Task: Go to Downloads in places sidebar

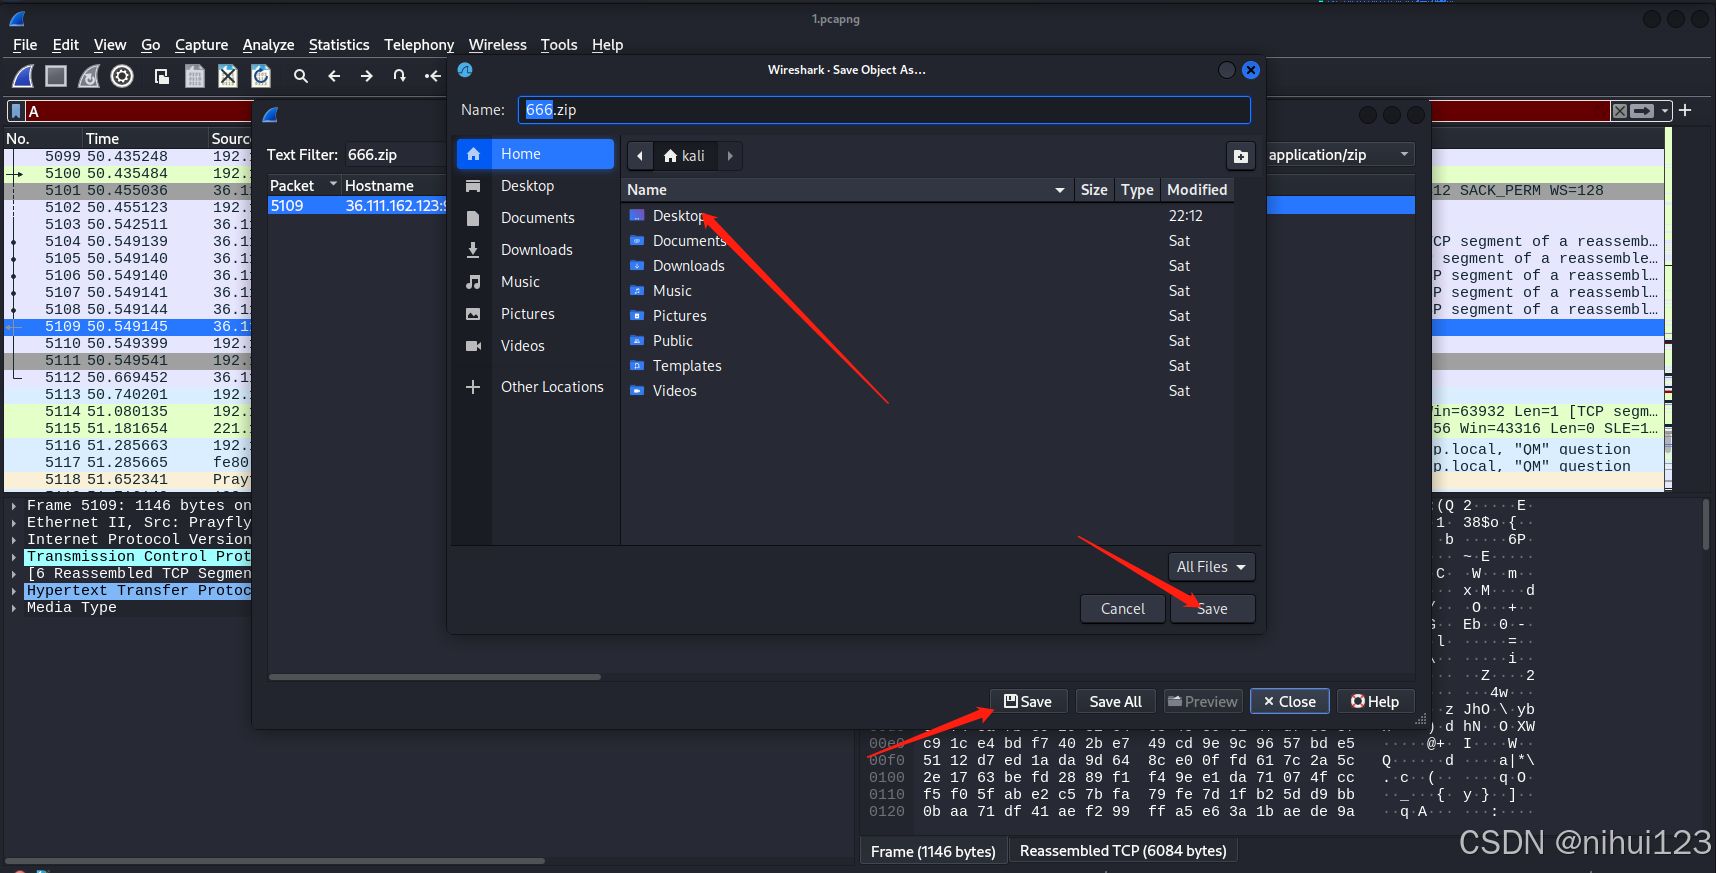Action: click(x=535, y=250)
